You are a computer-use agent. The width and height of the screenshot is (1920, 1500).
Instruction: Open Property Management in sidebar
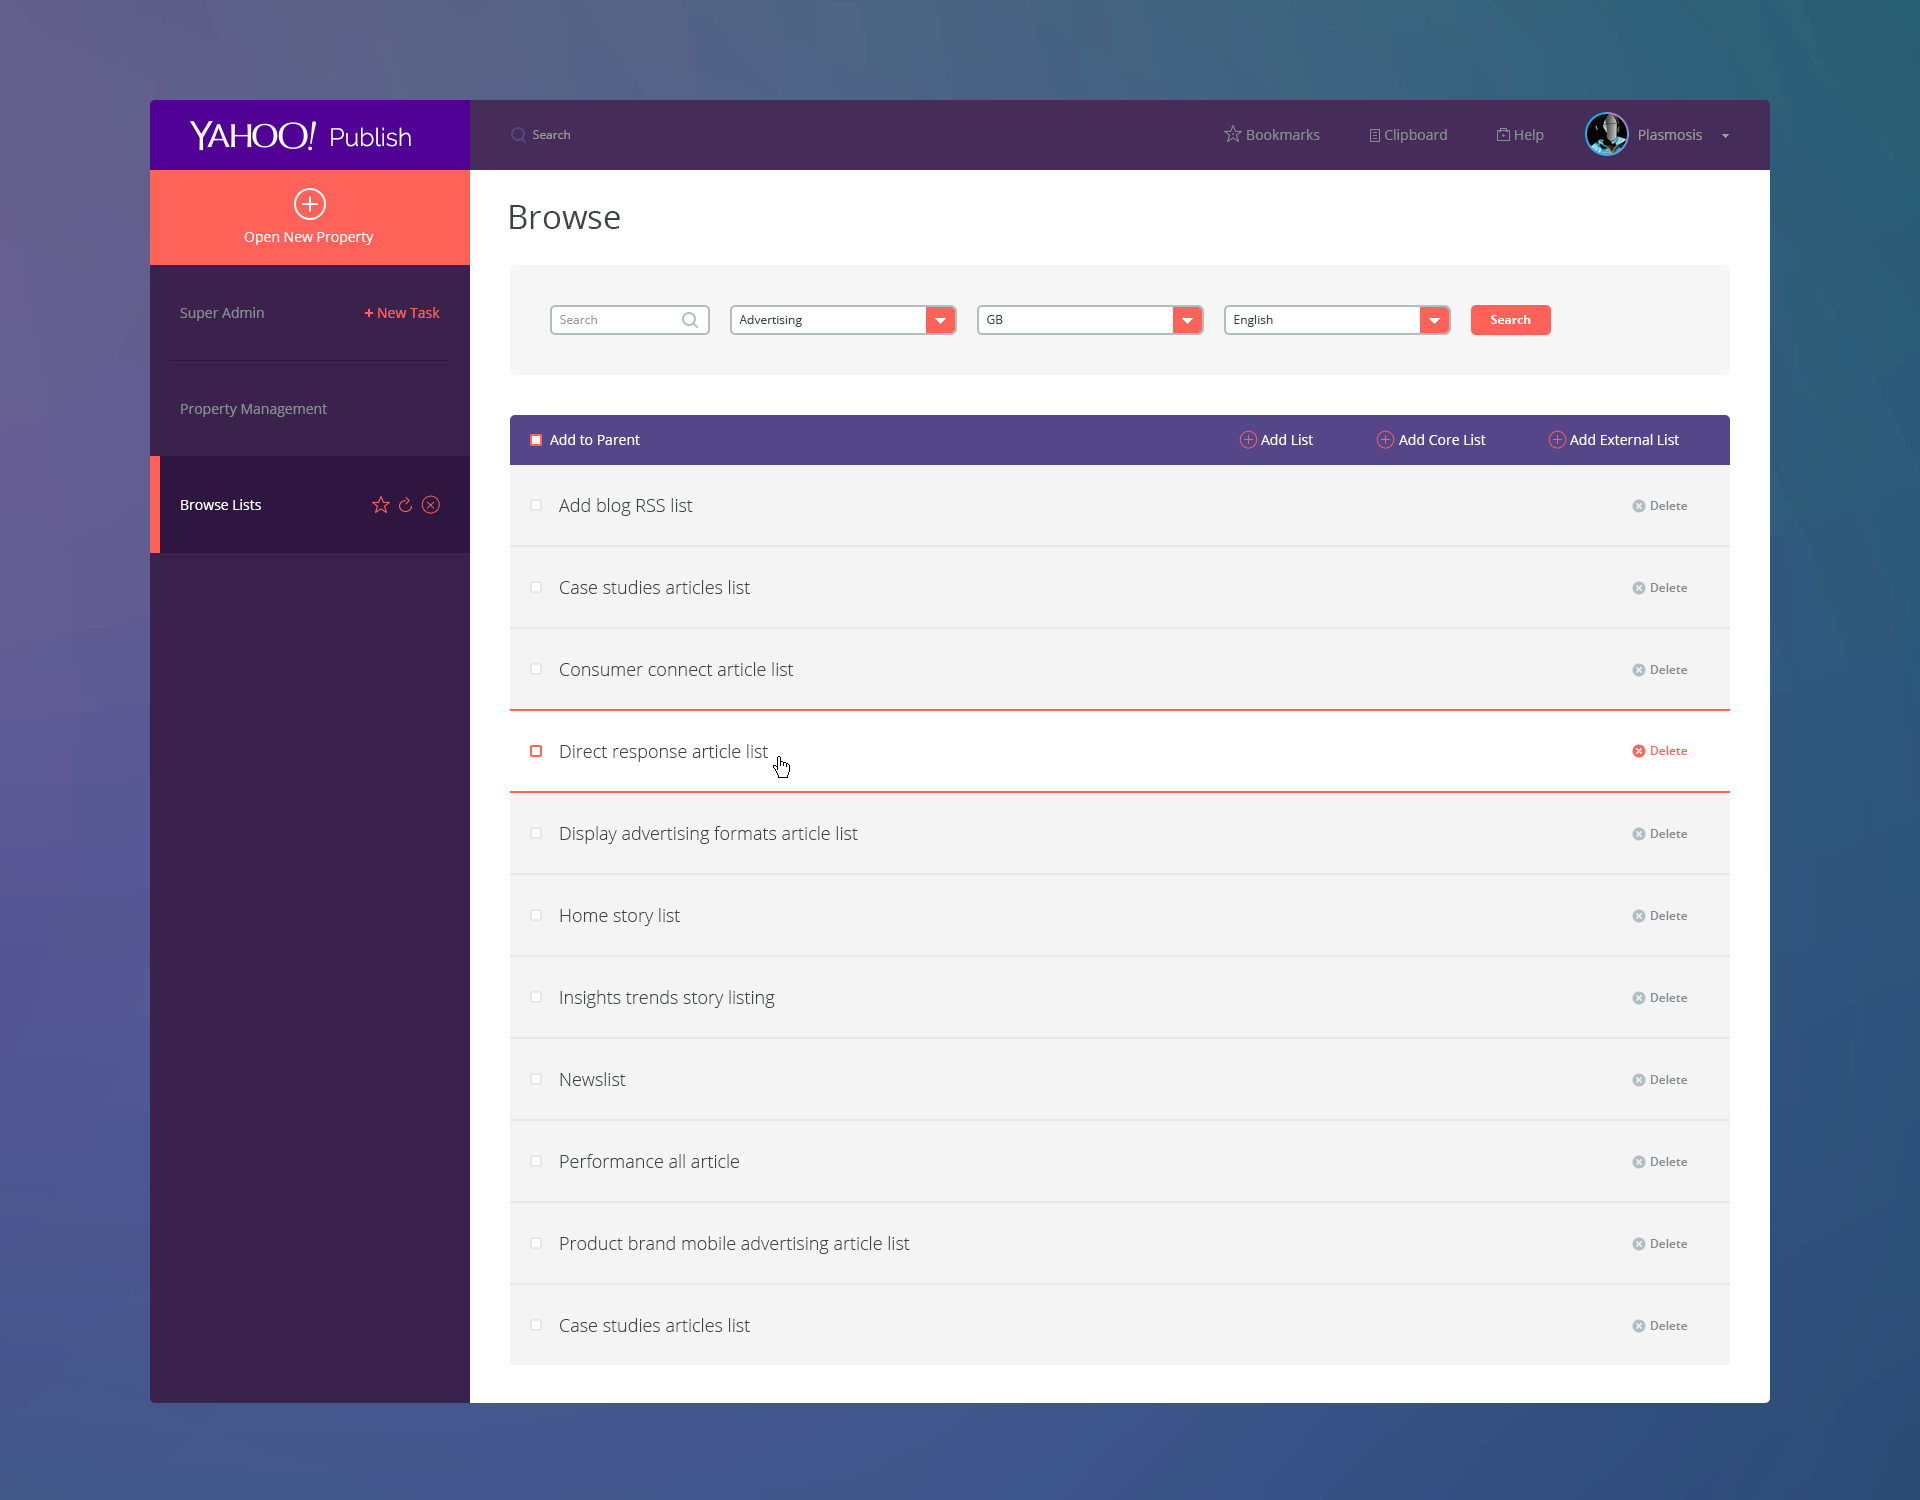(253, 409)
